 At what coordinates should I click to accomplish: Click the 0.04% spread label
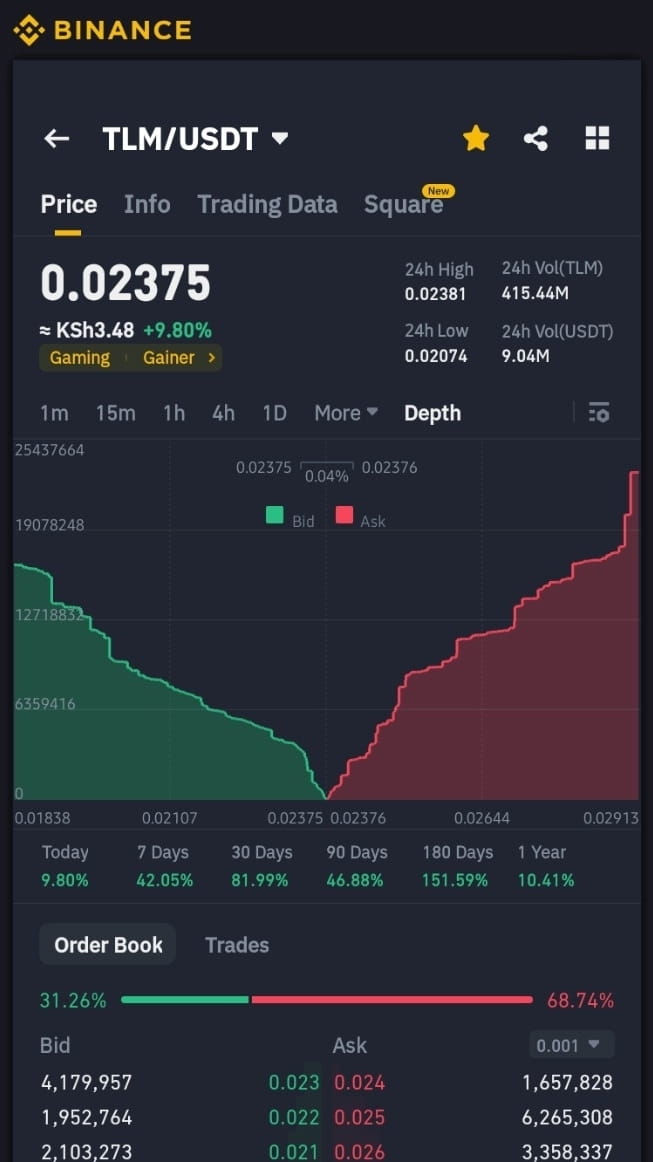click(327, 476)
